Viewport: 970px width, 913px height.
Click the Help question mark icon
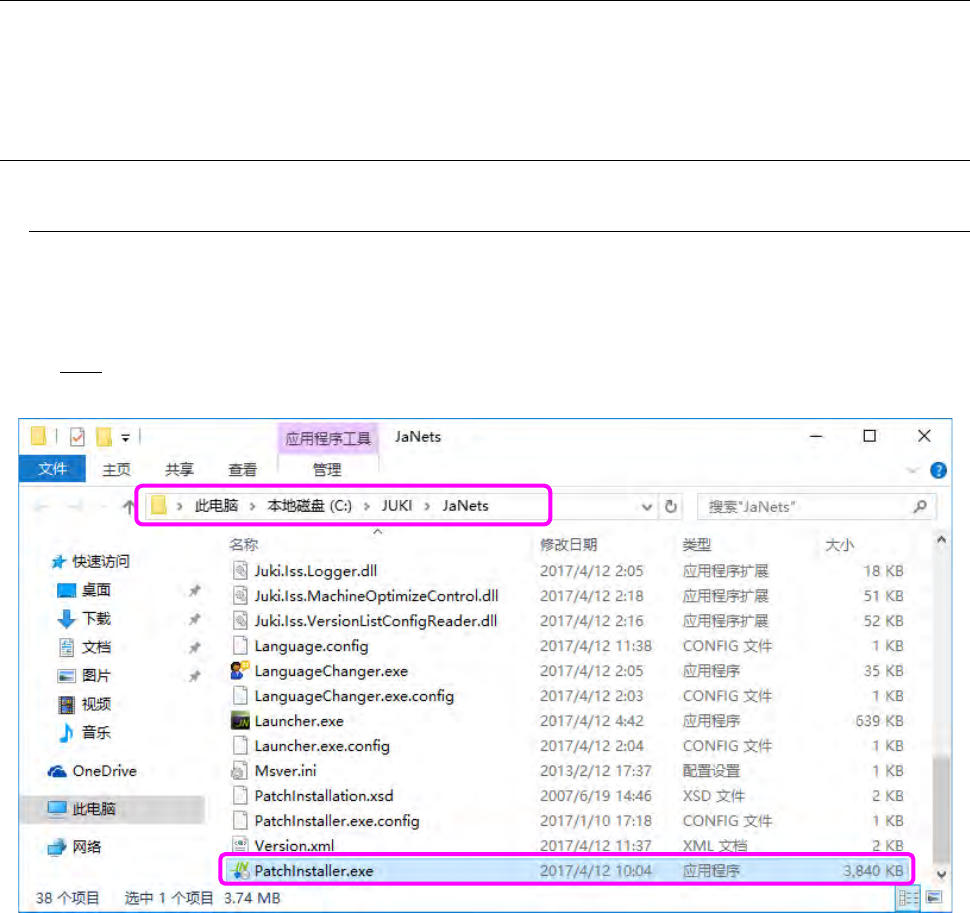938,470
